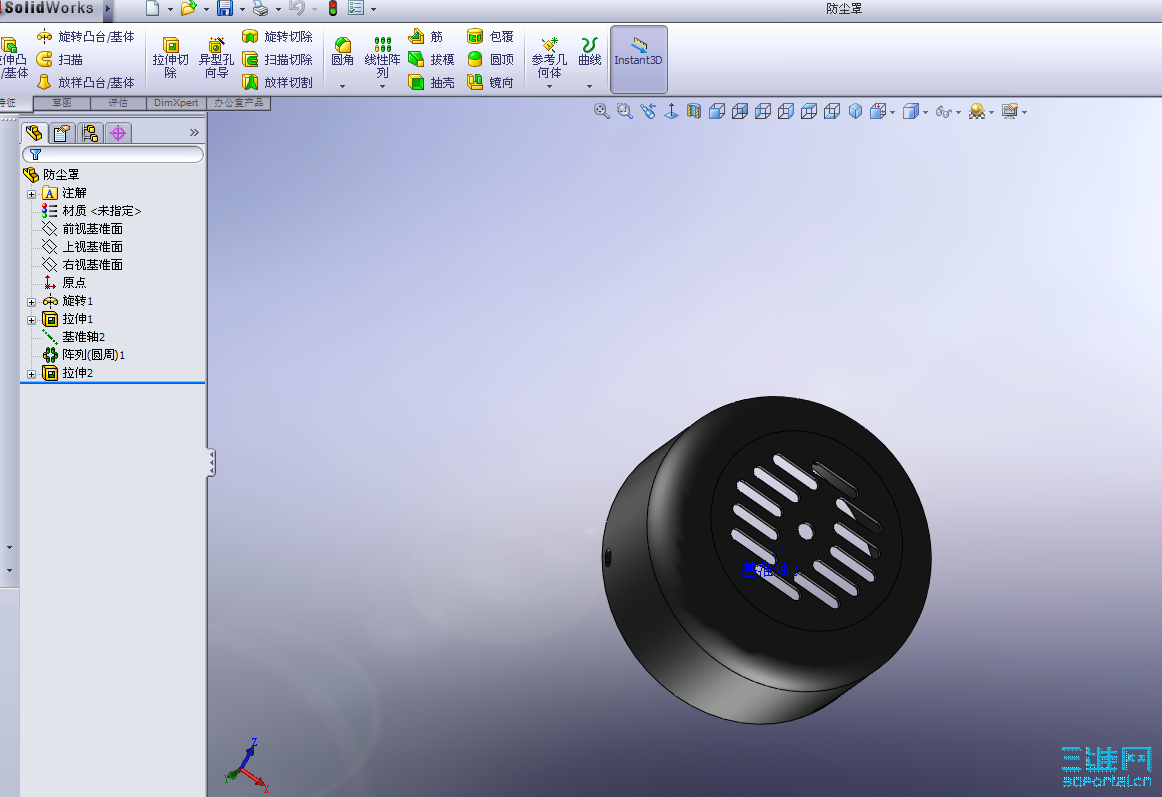The width and height of the screenshot is (1162, 797).
Task: Expand the 拉伸1 feature node
Action: [32, 320]
